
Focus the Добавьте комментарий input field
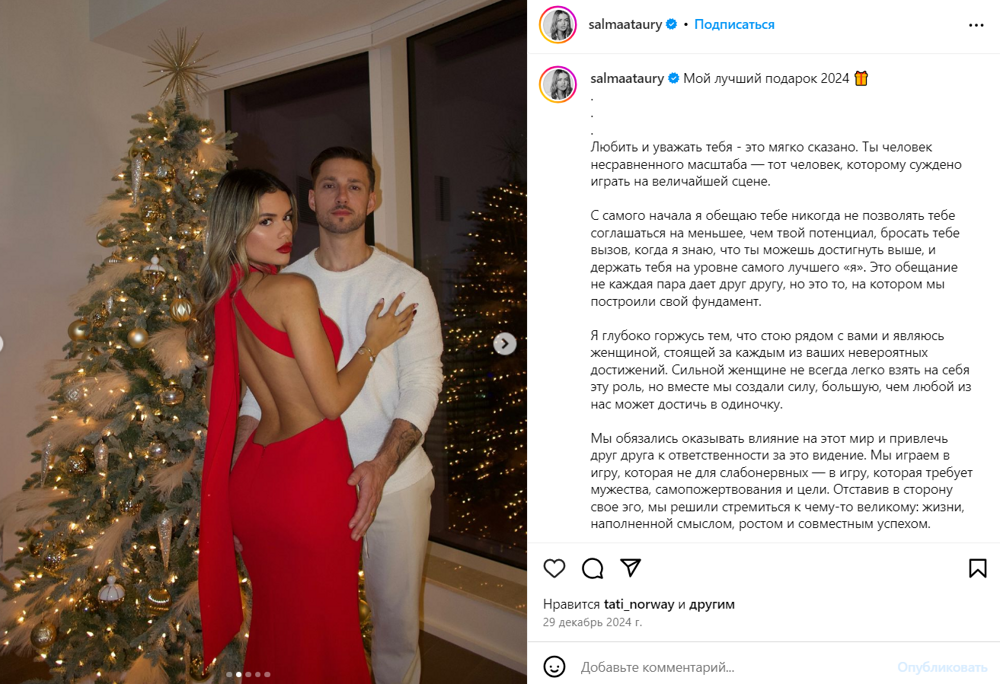click(x=733, y=667)
